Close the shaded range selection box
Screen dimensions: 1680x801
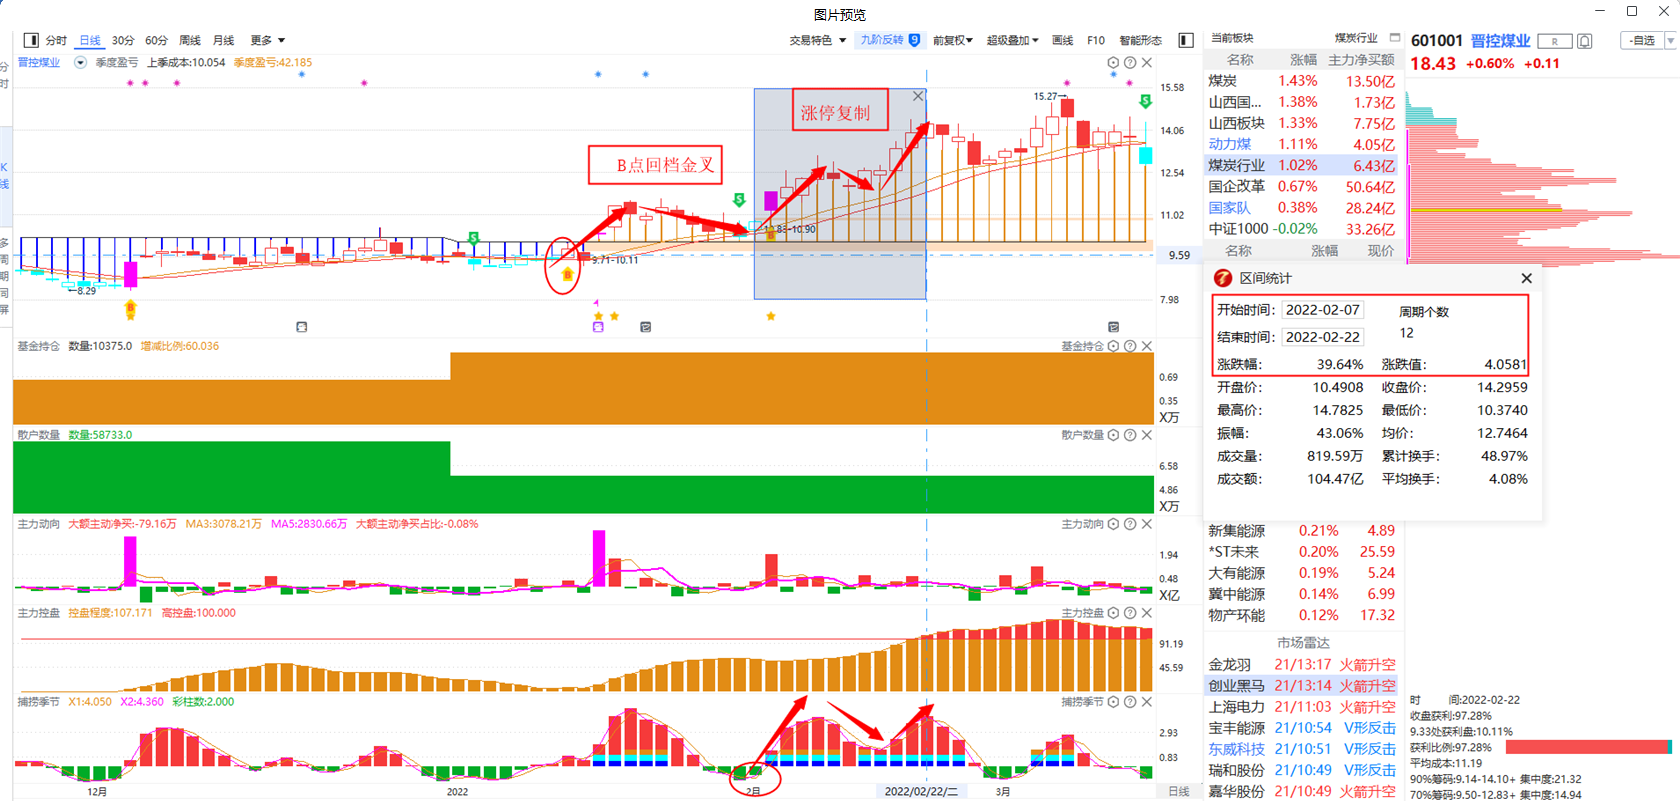coord(918,96)
